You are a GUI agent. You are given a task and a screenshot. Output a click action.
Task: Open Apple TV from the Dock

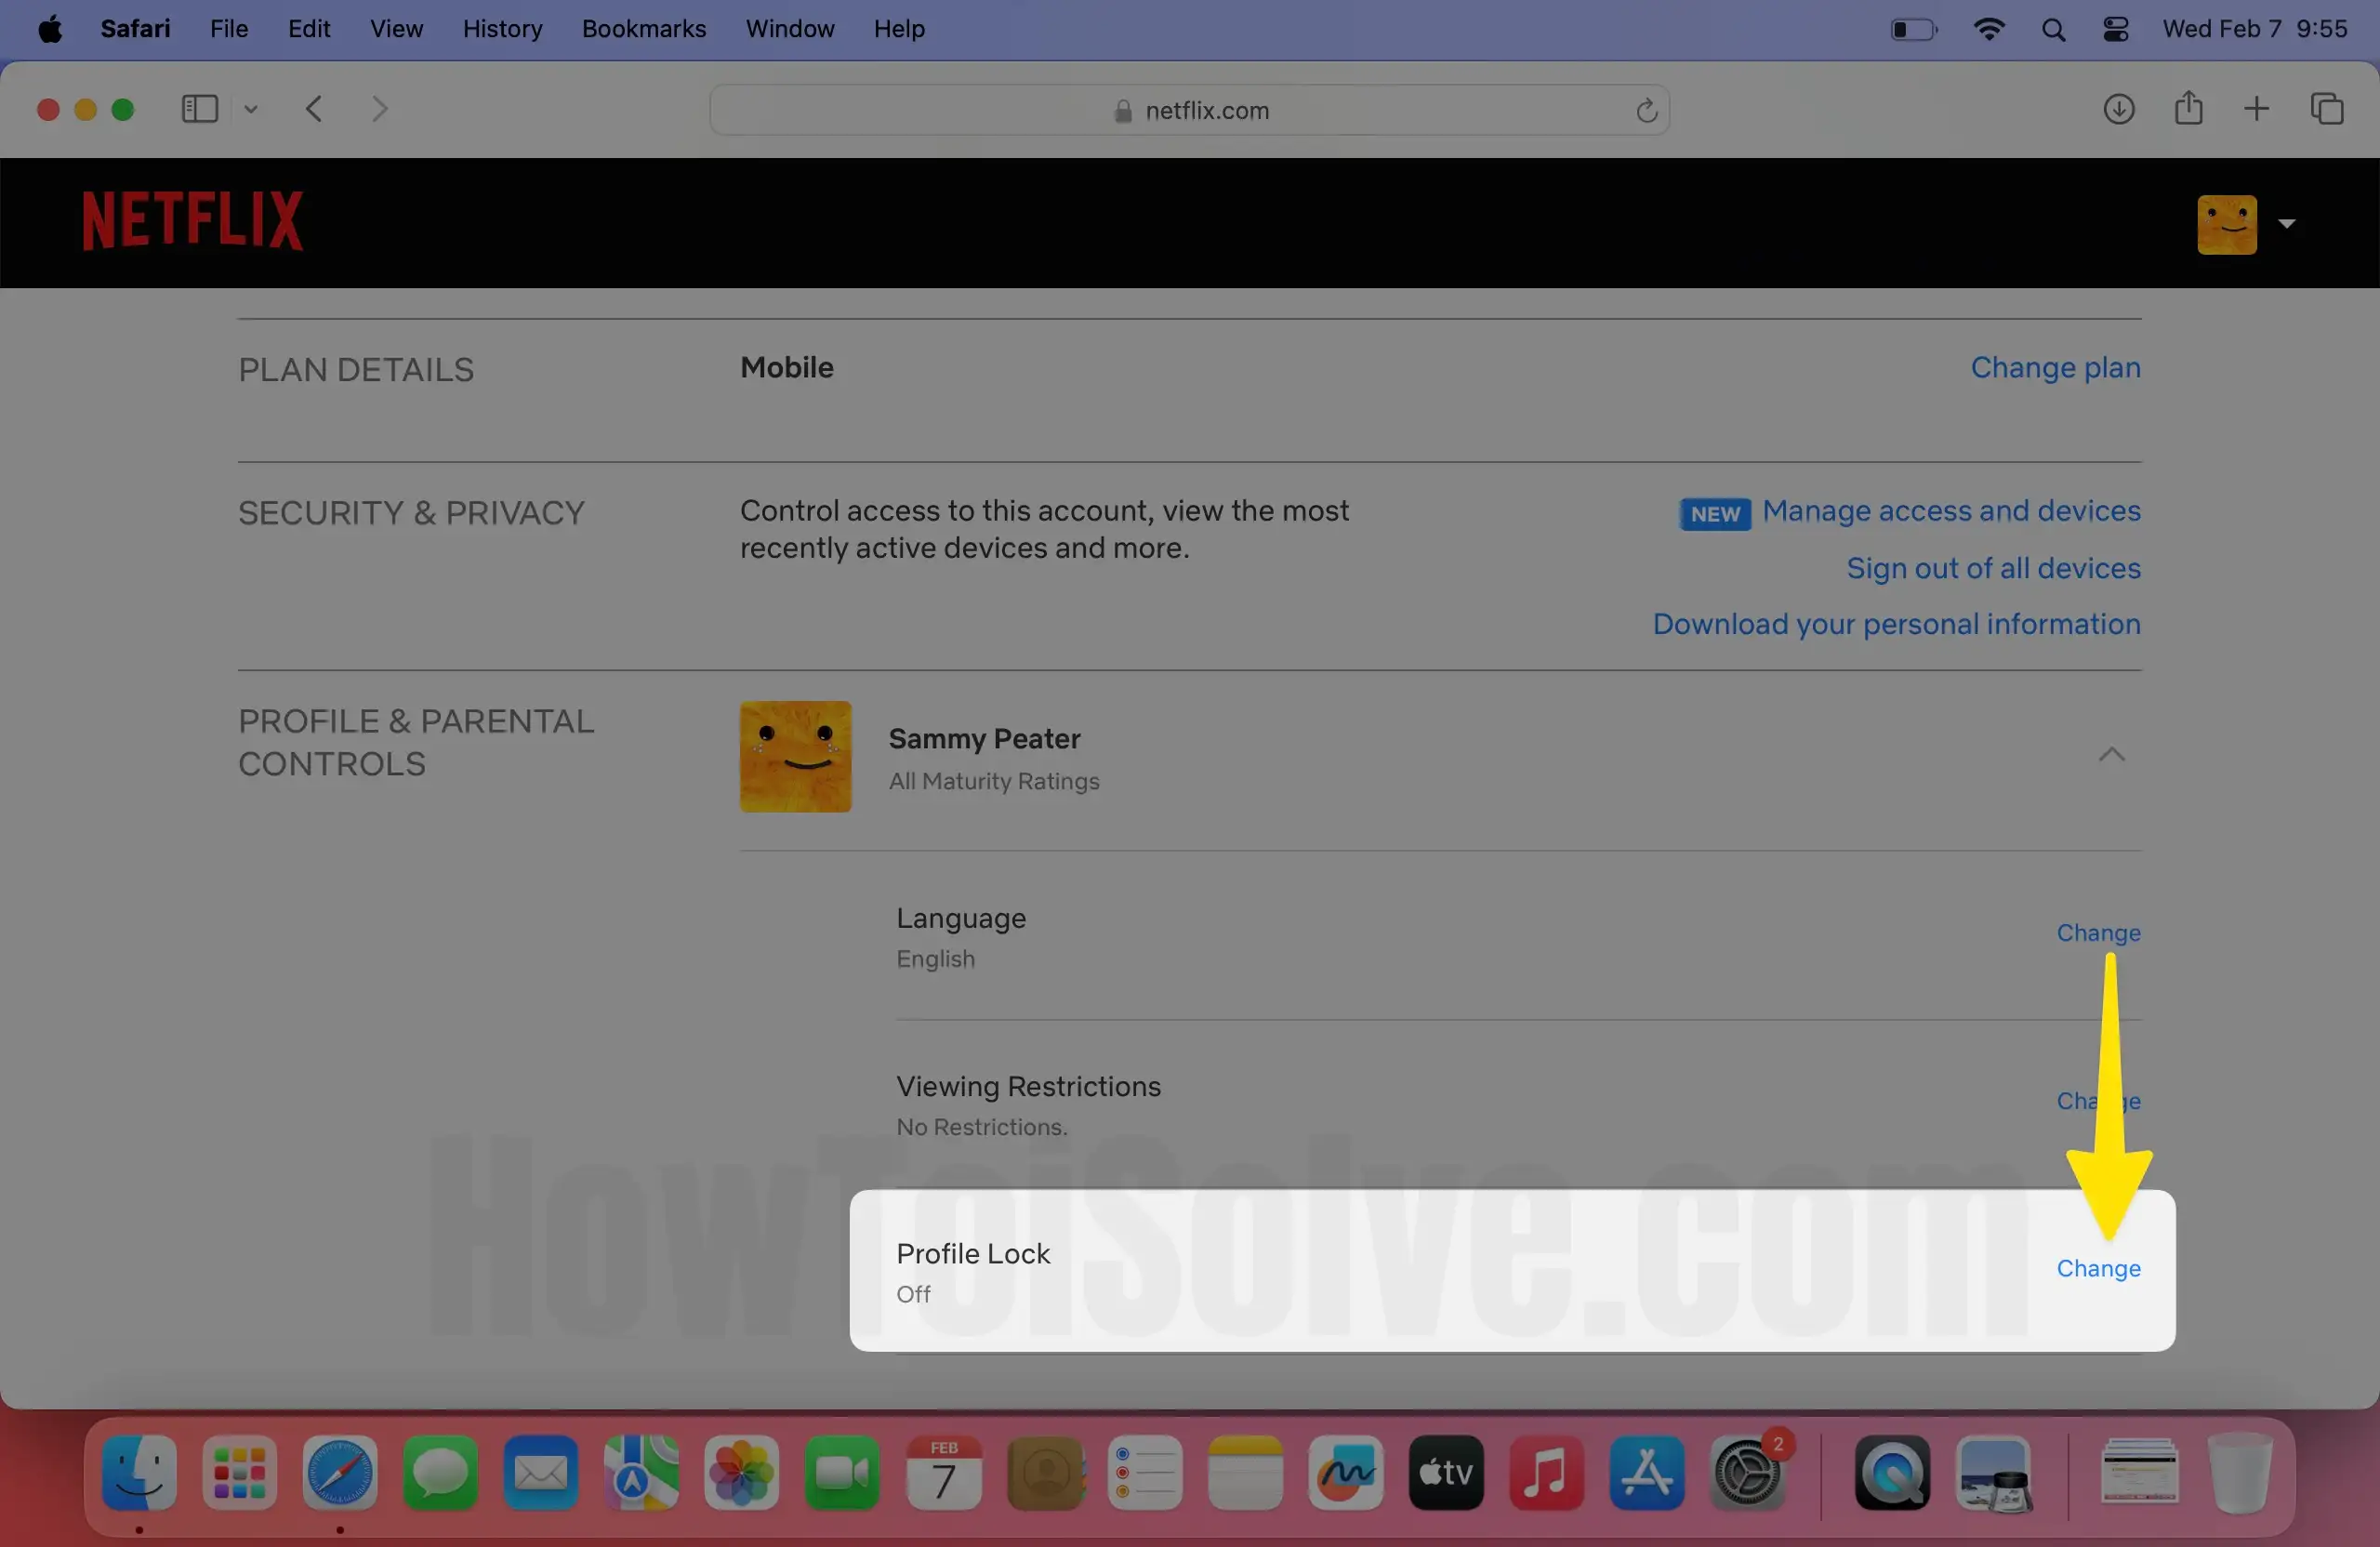point(1445,1472)
